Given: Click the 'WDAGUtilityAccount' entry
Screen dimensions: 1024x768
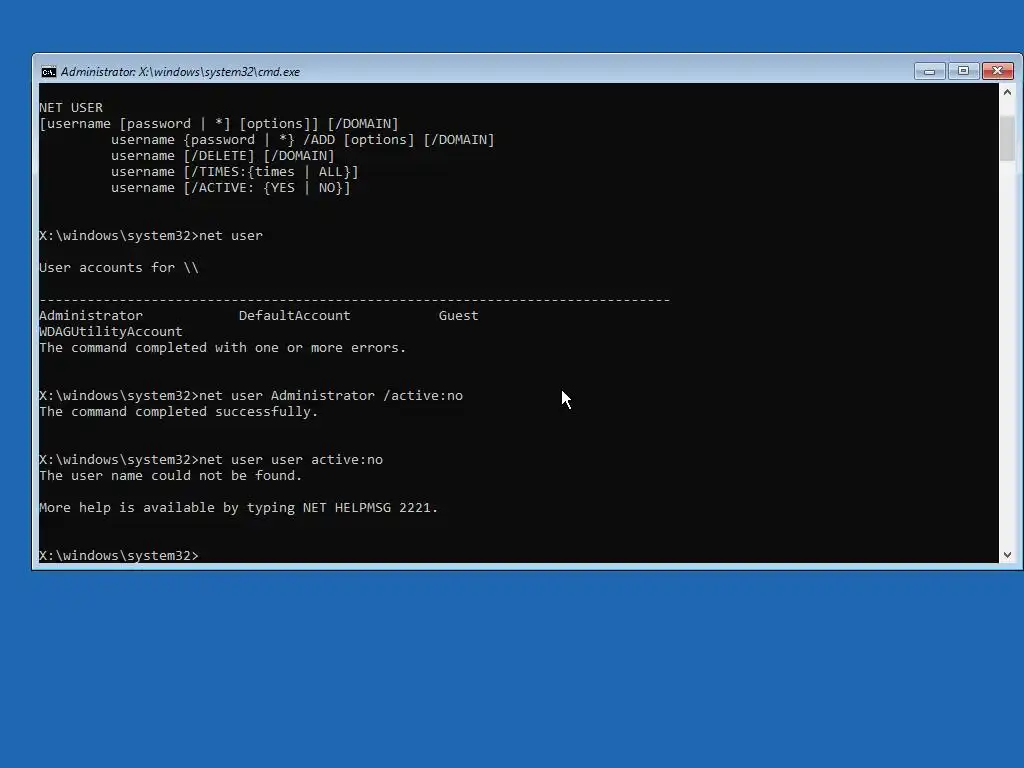Looking at the screenshot, I should pos(111,332).
